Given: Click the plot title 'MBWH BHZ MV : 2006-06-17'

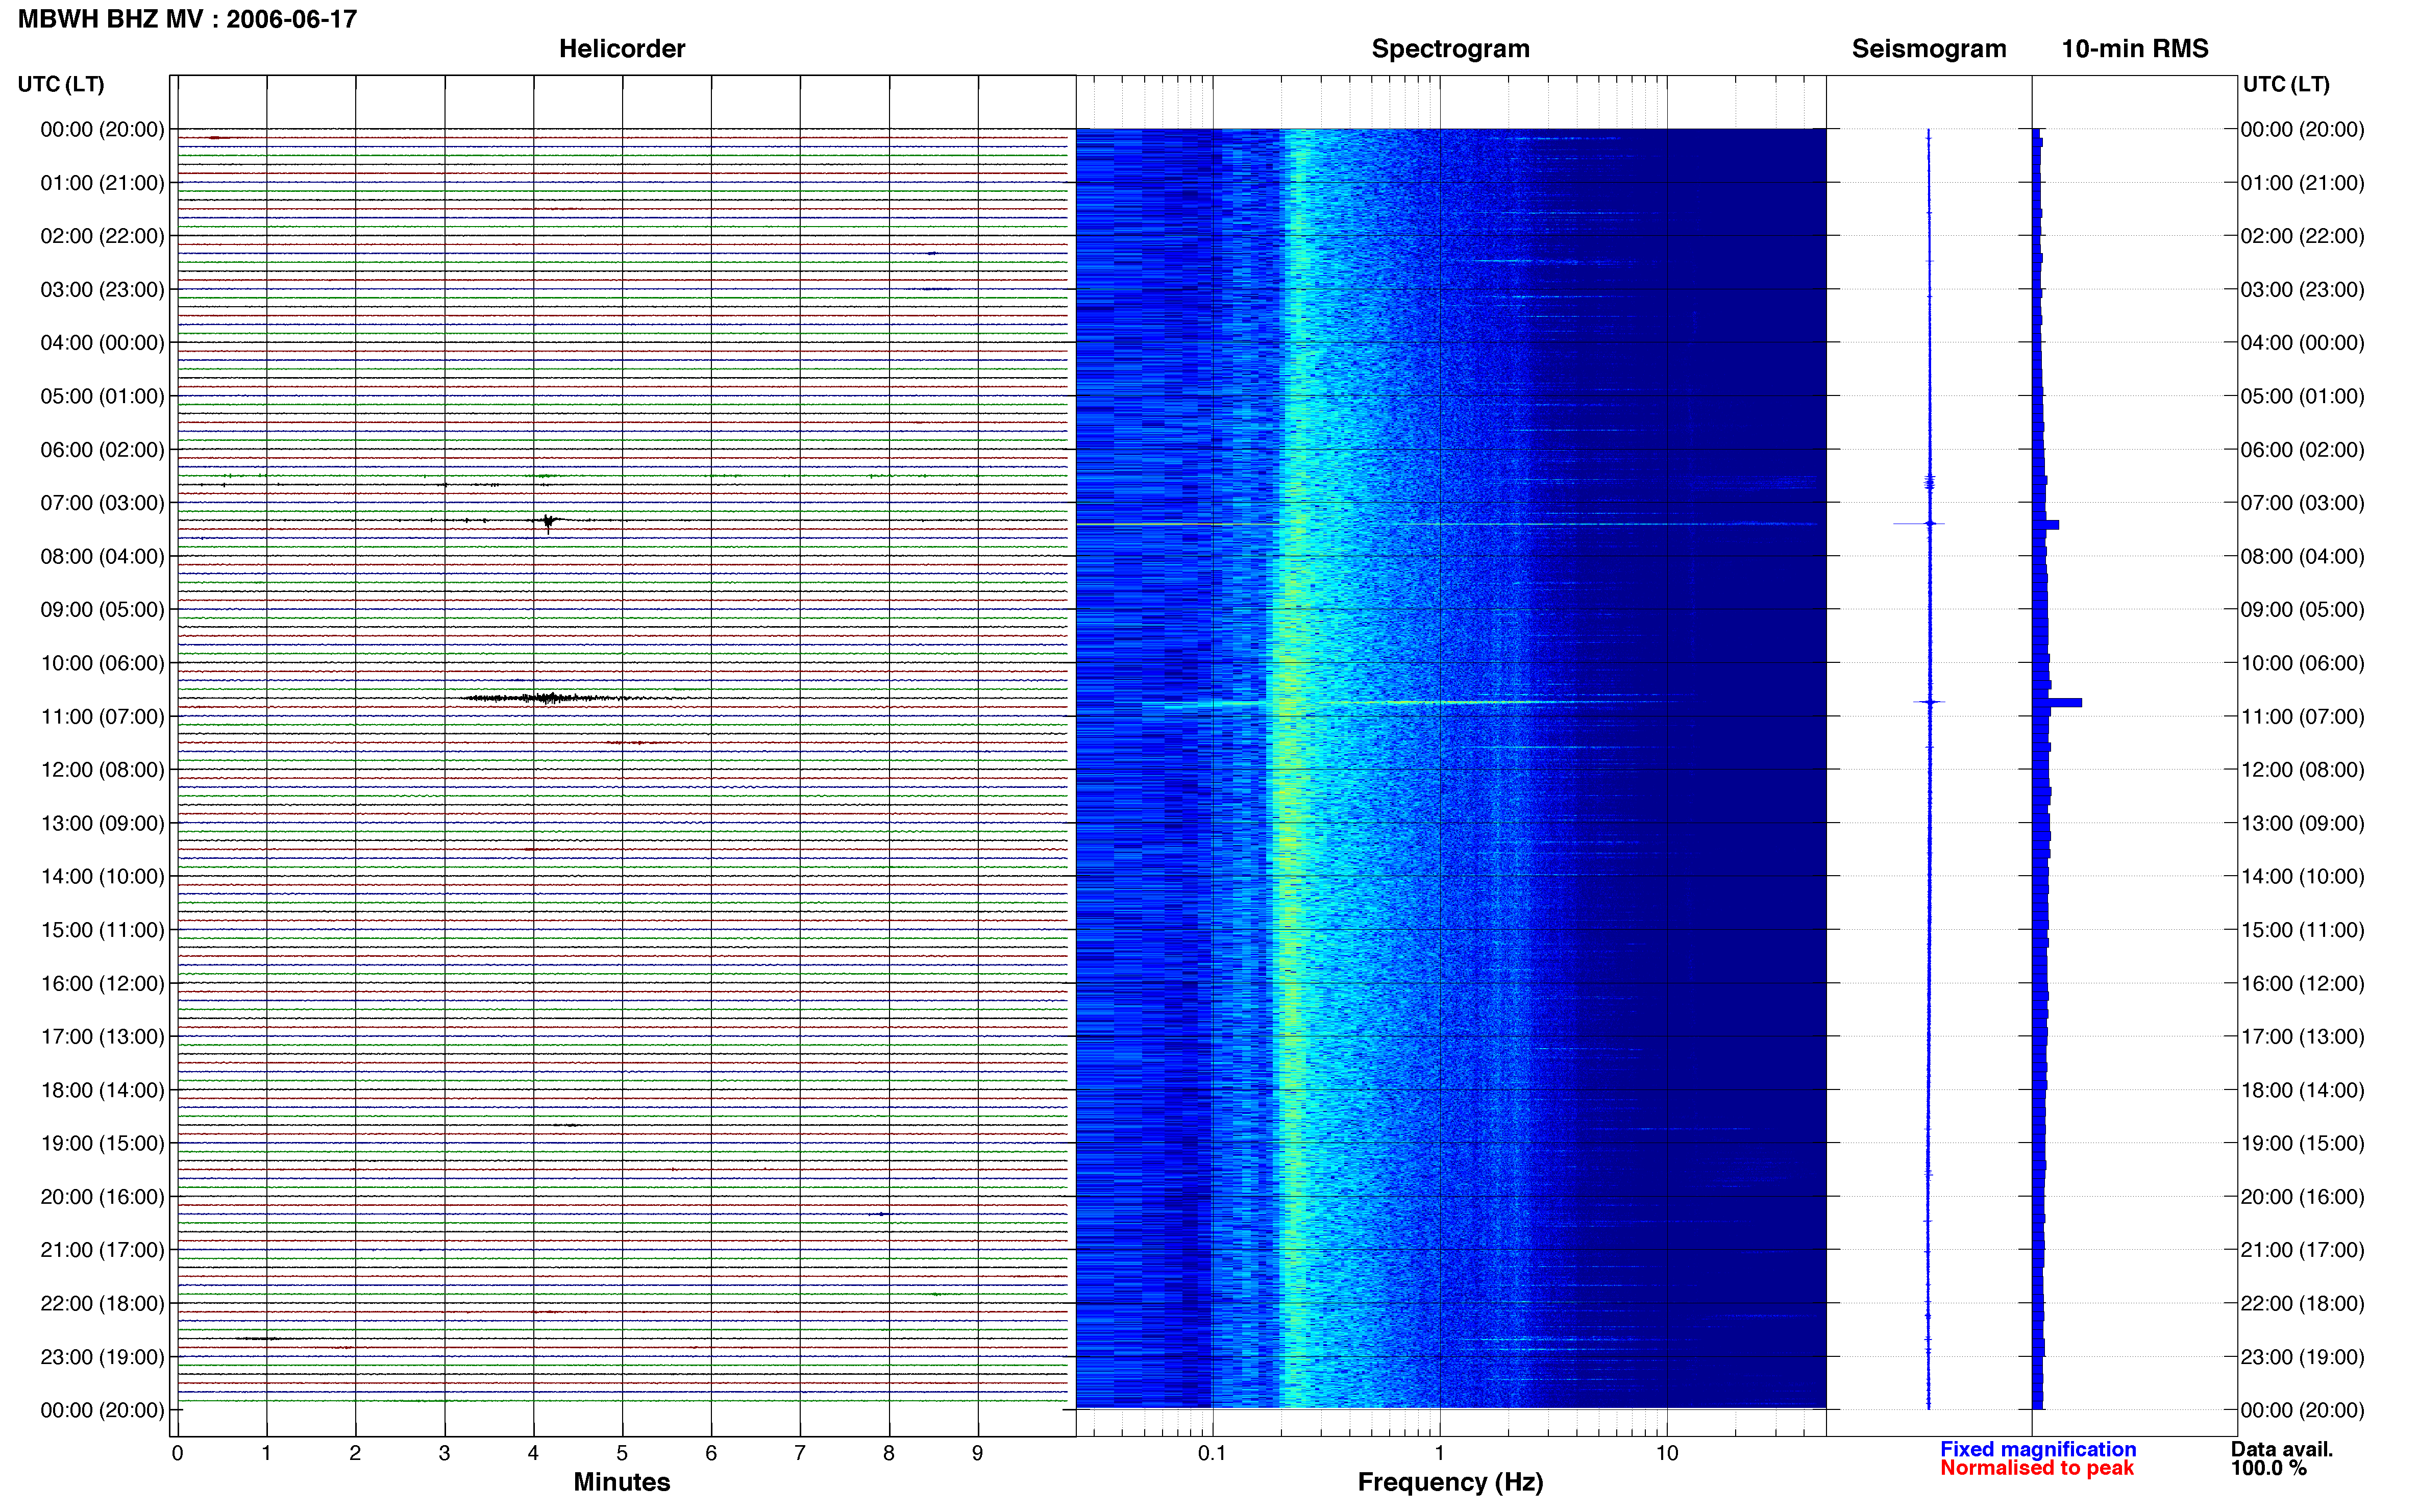Looking at the screenshot, I should (x=187, y=19).
